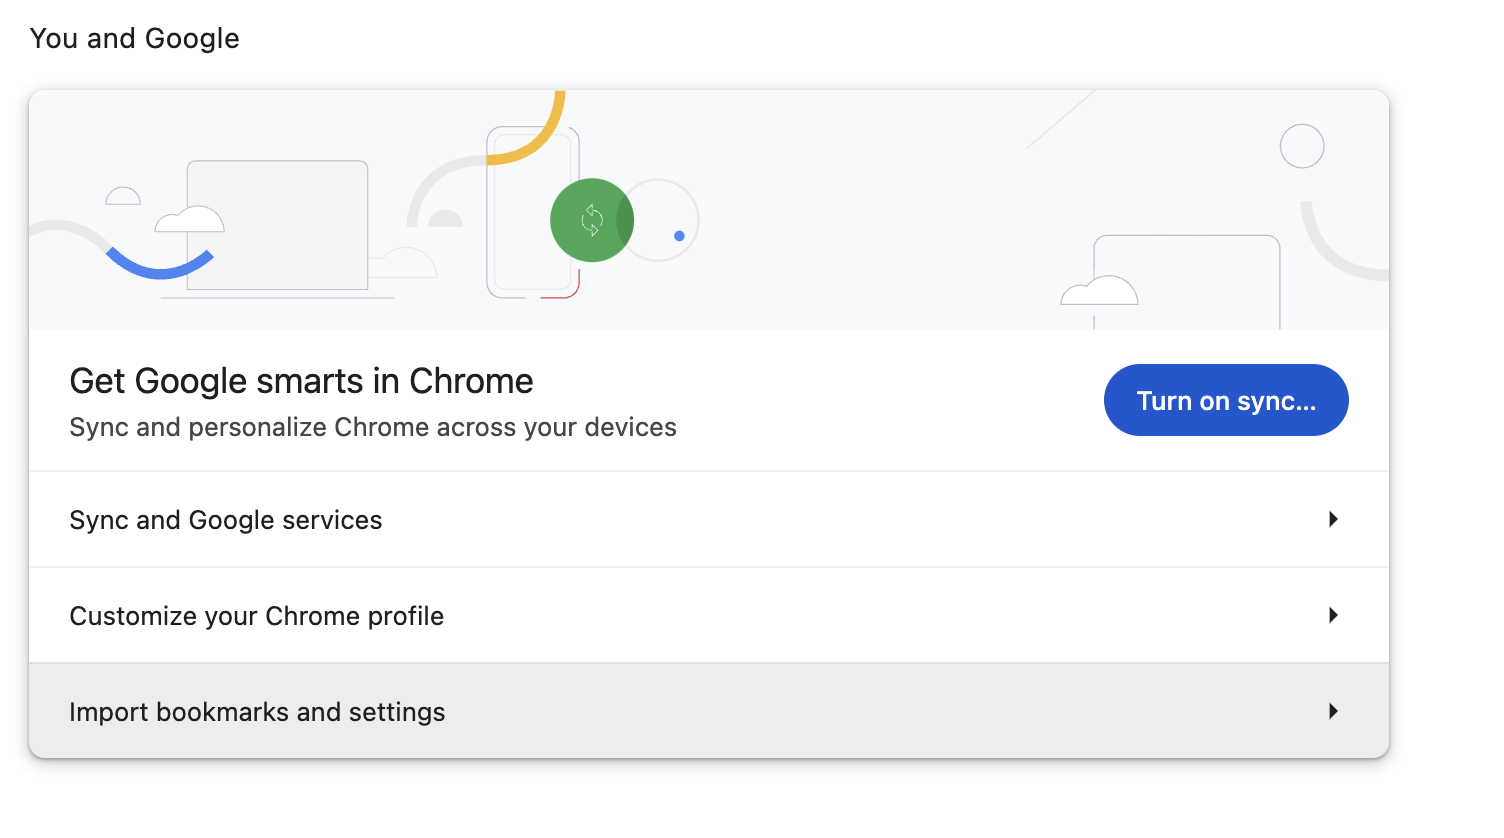Expand the chevron on Sync and Google services
The width and height of the screenshot is (1504, 838).
click(1332, 519)
